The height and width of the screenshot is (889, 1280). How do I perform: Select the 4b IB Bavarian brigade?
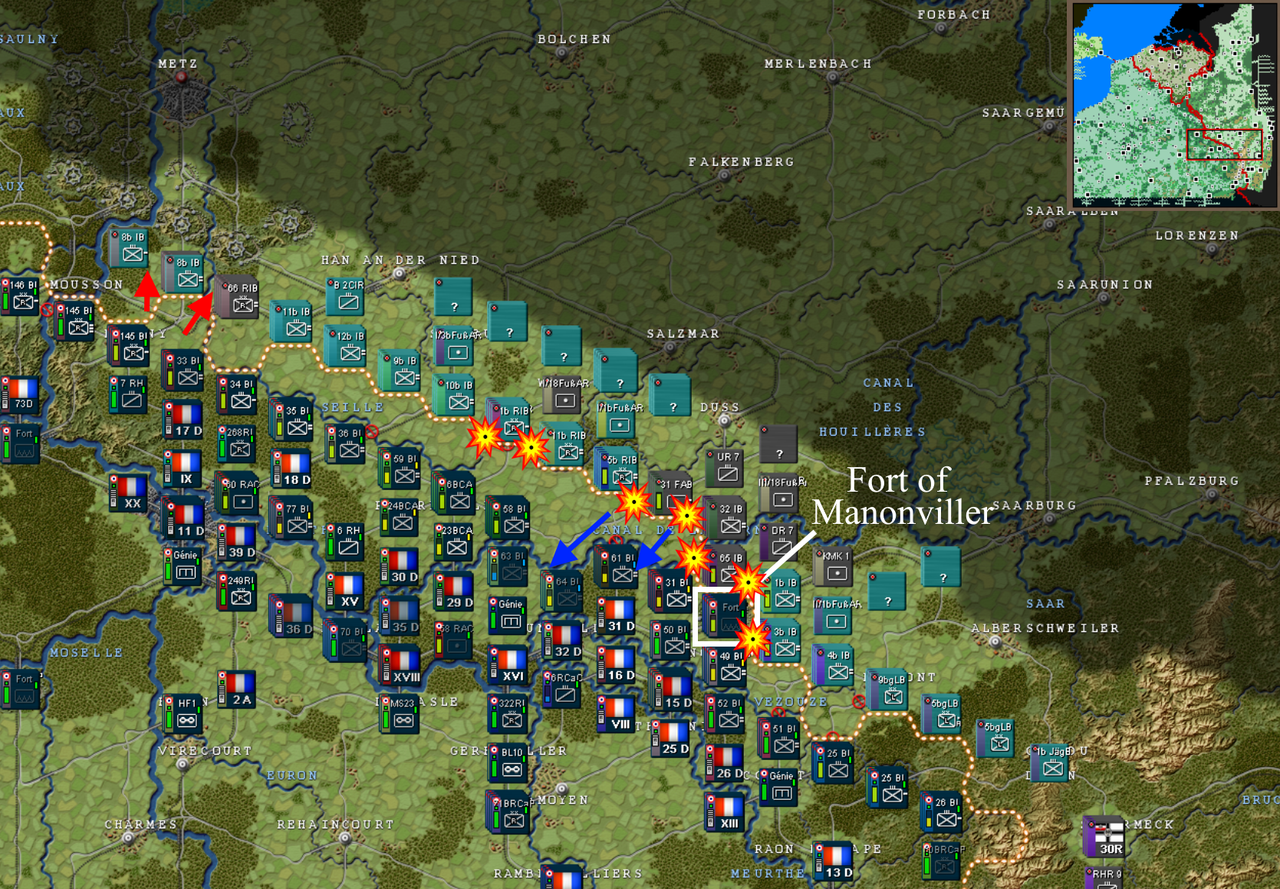(832, 664)
